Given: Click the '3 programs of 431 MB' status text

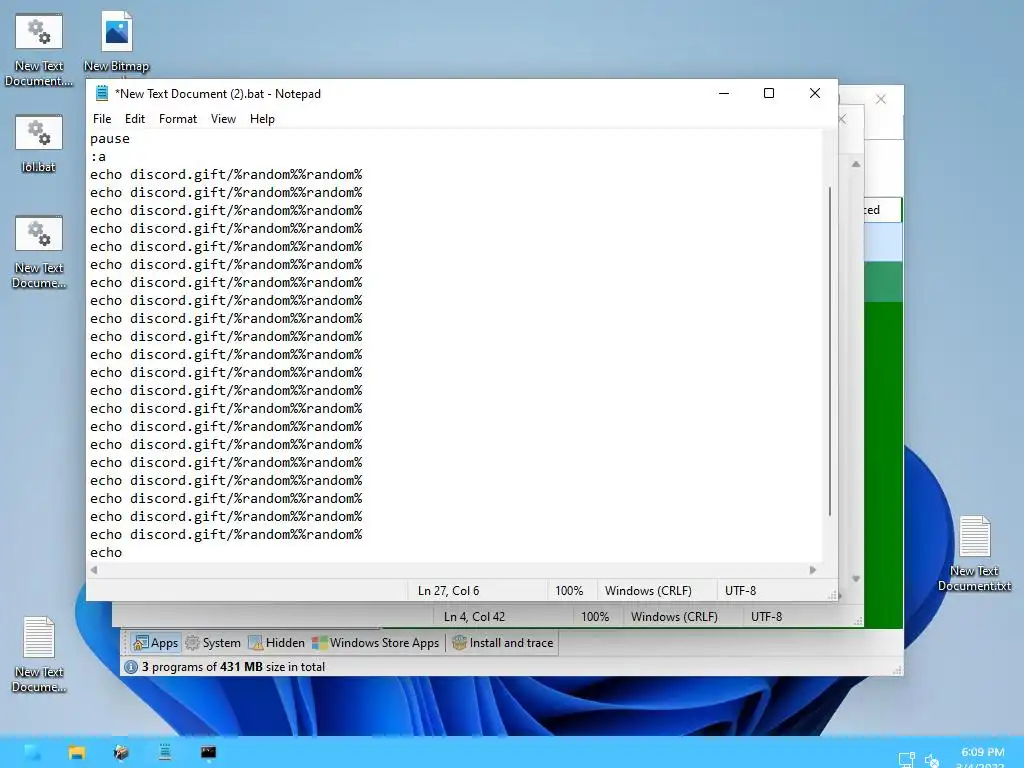Looking at the screenshot, I should tap(233, 667).
